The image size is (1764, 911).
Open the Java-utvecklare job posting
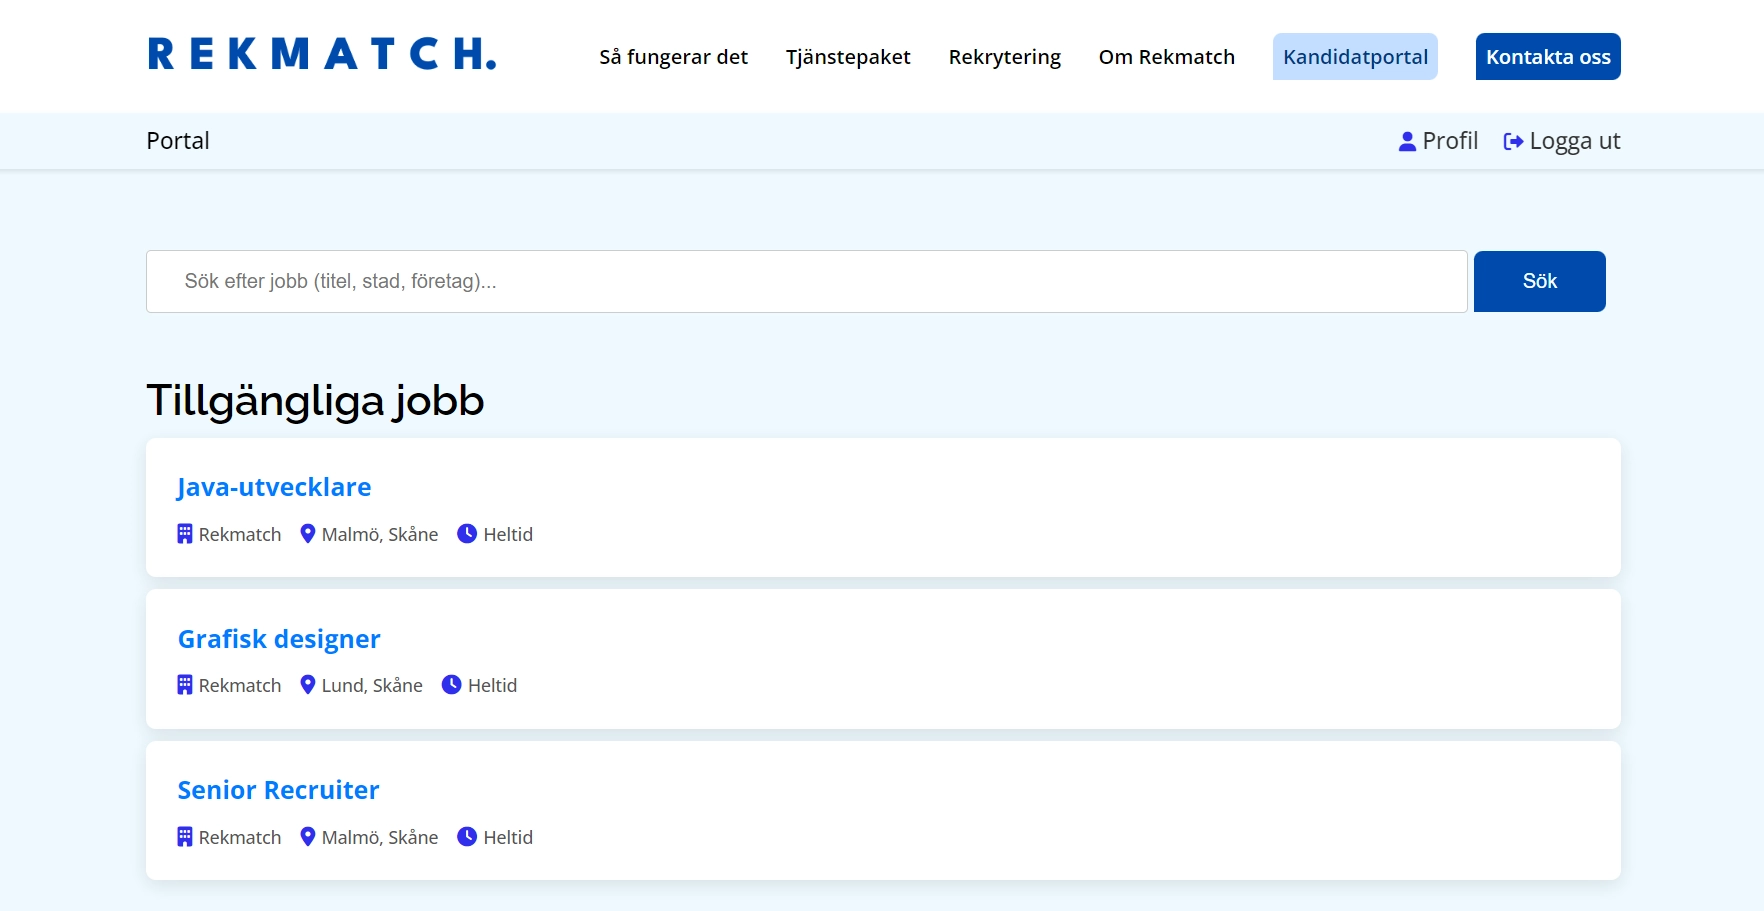coord(274,487)
